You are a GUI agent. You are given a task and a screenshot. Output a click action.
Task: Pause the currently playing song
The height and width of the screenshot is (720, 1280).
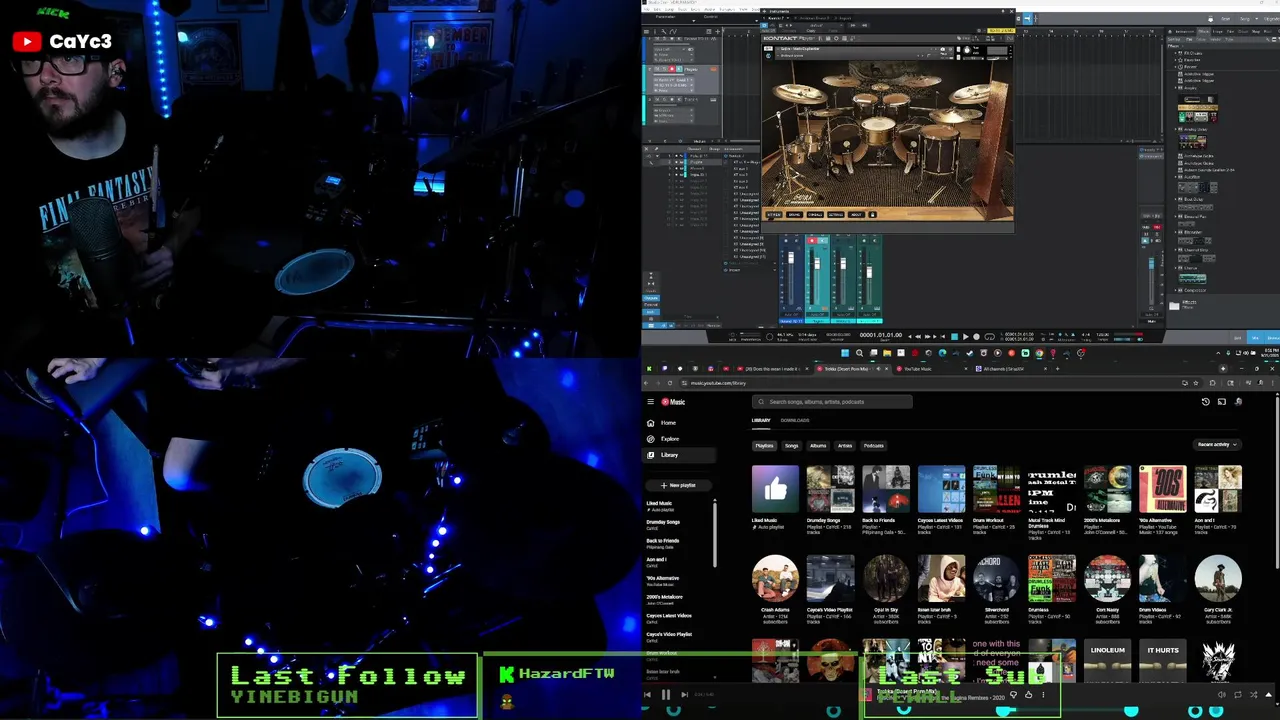tap(665, 694)
